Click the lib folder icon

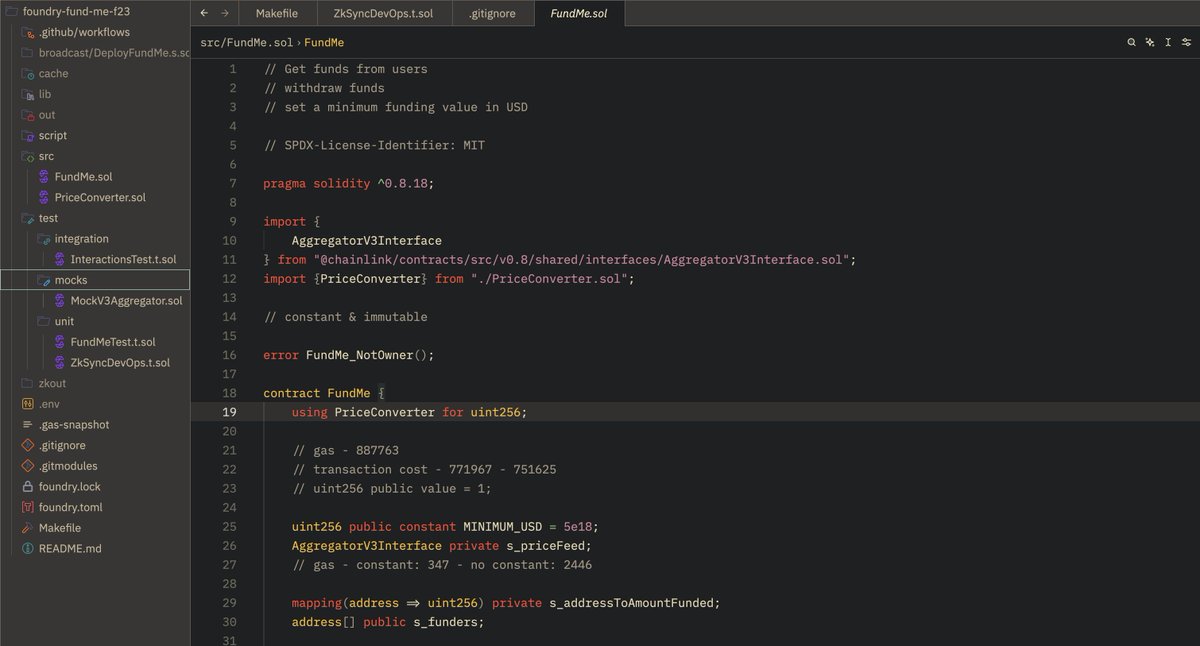(x=28, y=94)
